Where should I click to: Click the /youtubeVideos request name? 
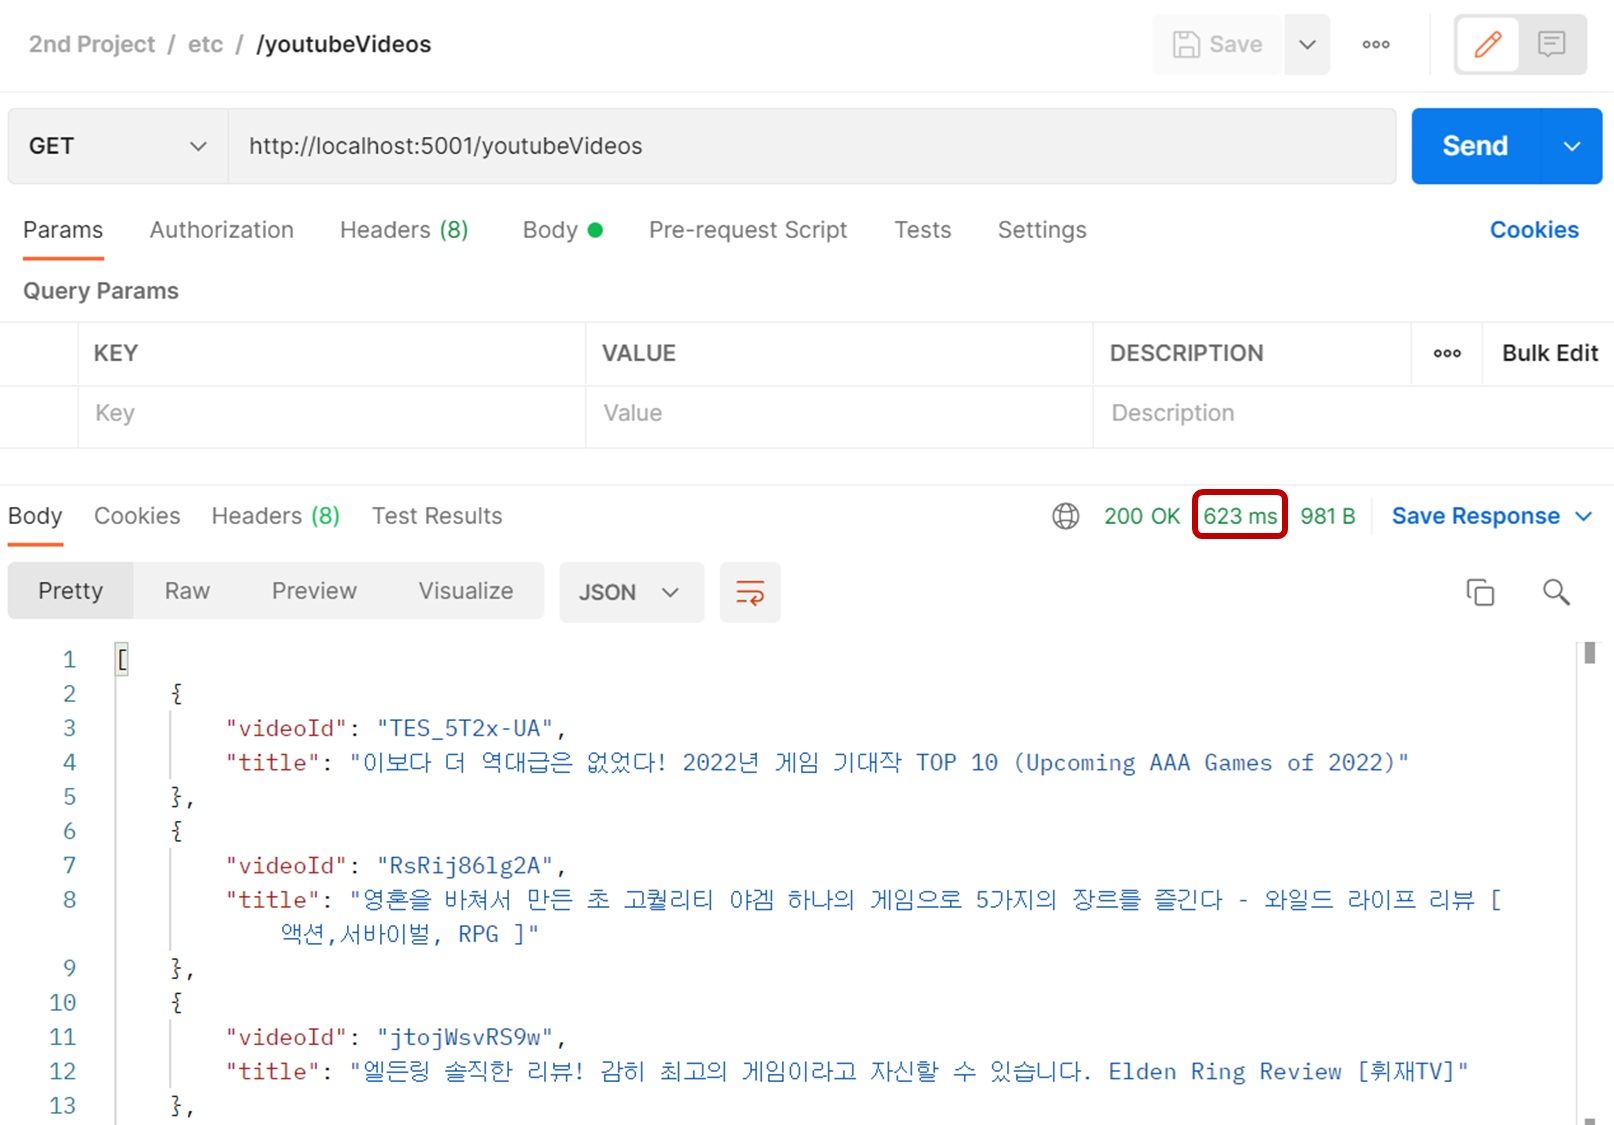(x=344, y=44)
